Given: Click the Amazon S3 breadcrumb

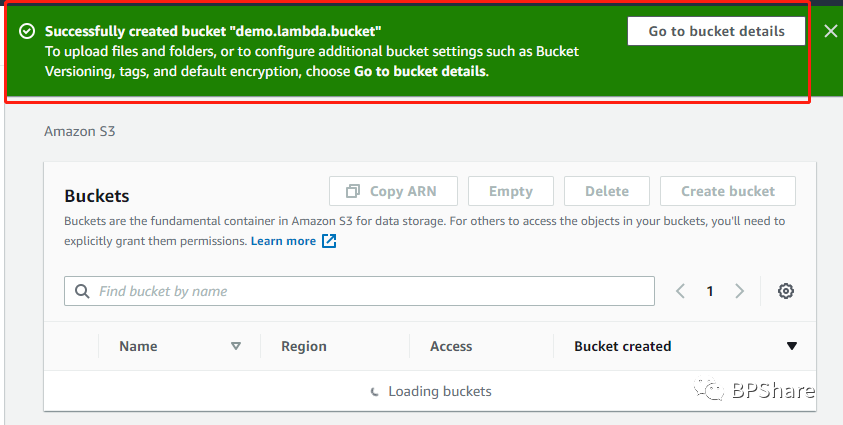Looking at the screenshot, I should click(80, 131).
